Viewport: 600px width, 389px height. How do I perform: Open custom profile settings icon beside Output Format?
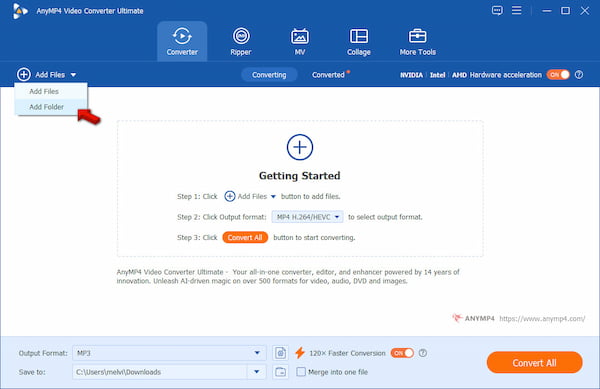(280, 353)
